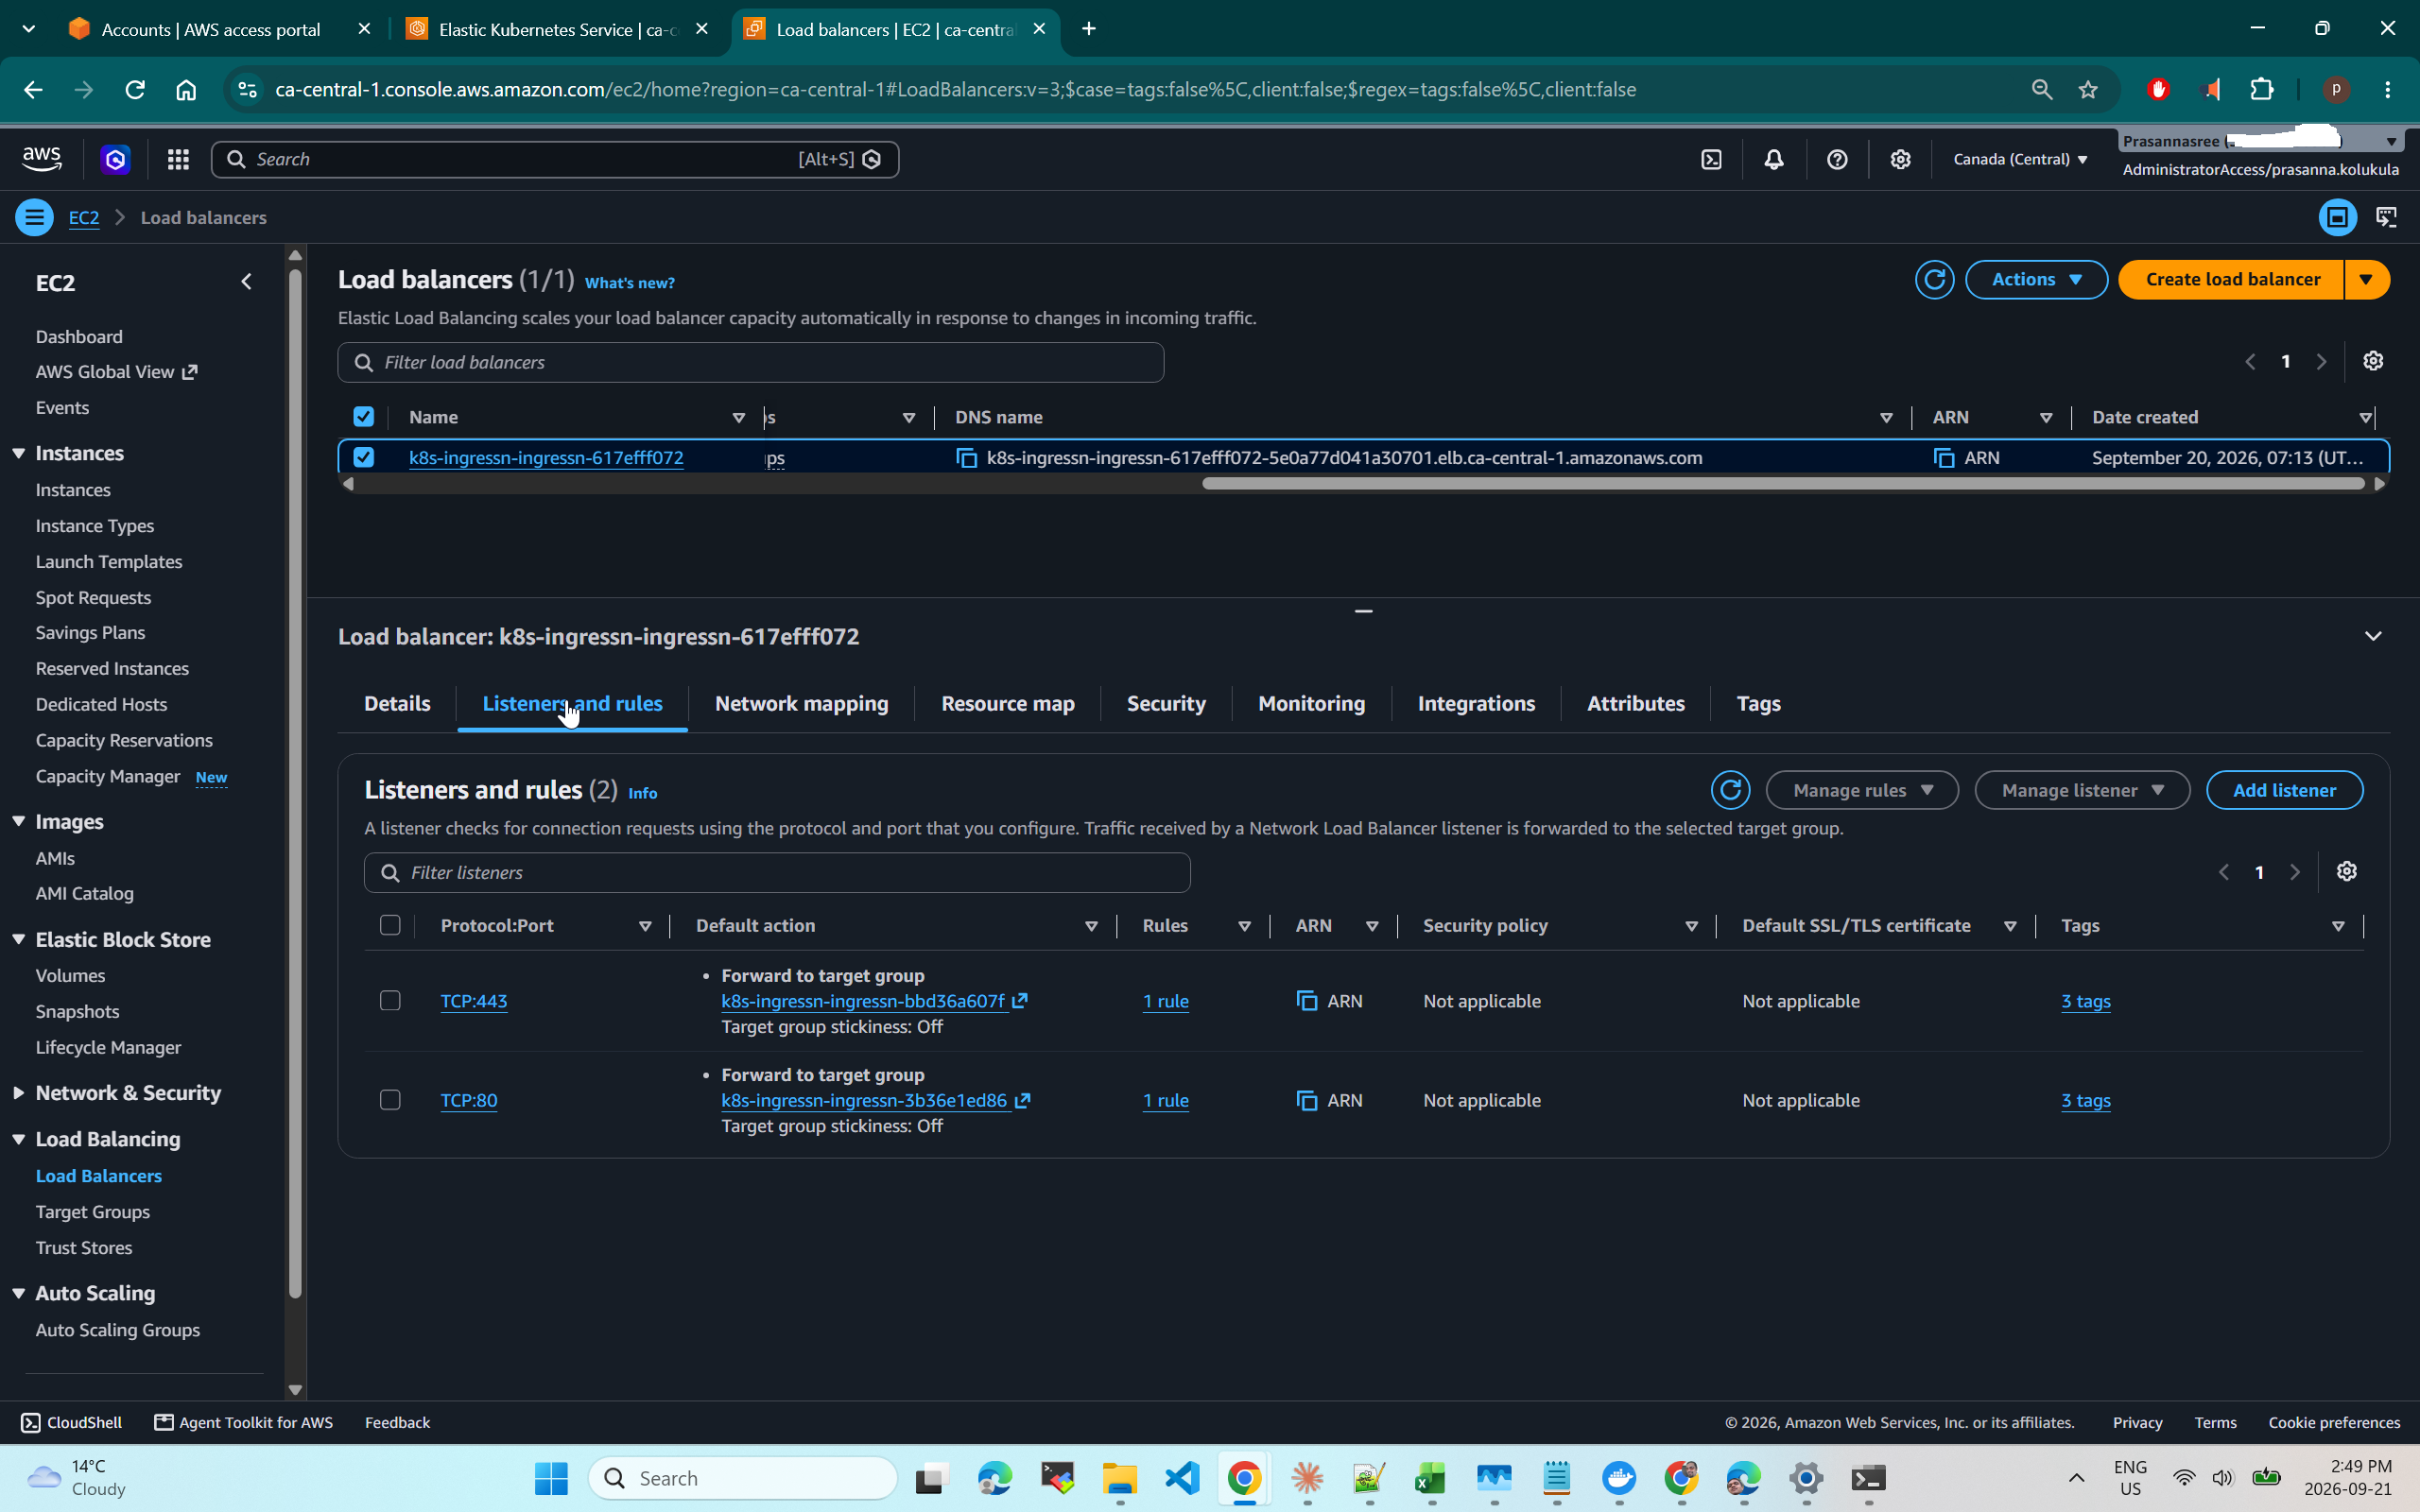Screen dimensions: 2420x1512
Task: Click the load balancers horizontal scrollbar
Action: (1782, 484)
